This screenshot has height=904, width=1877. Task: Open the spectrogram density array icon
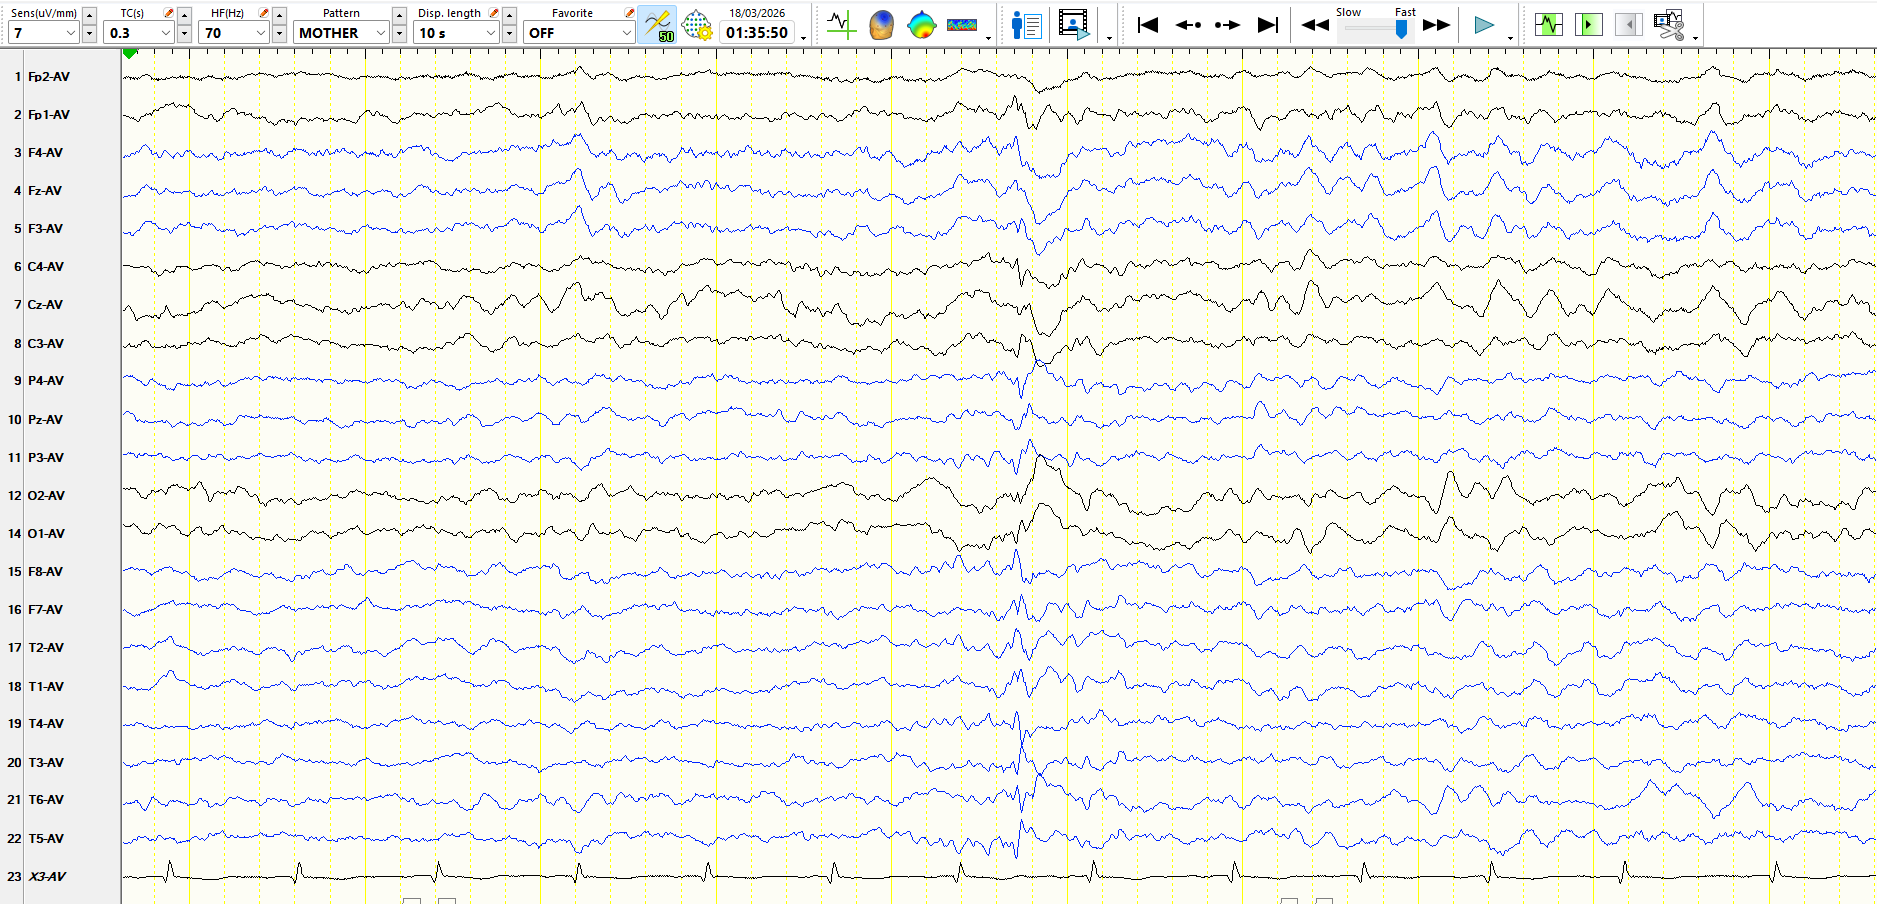[962, 24]
